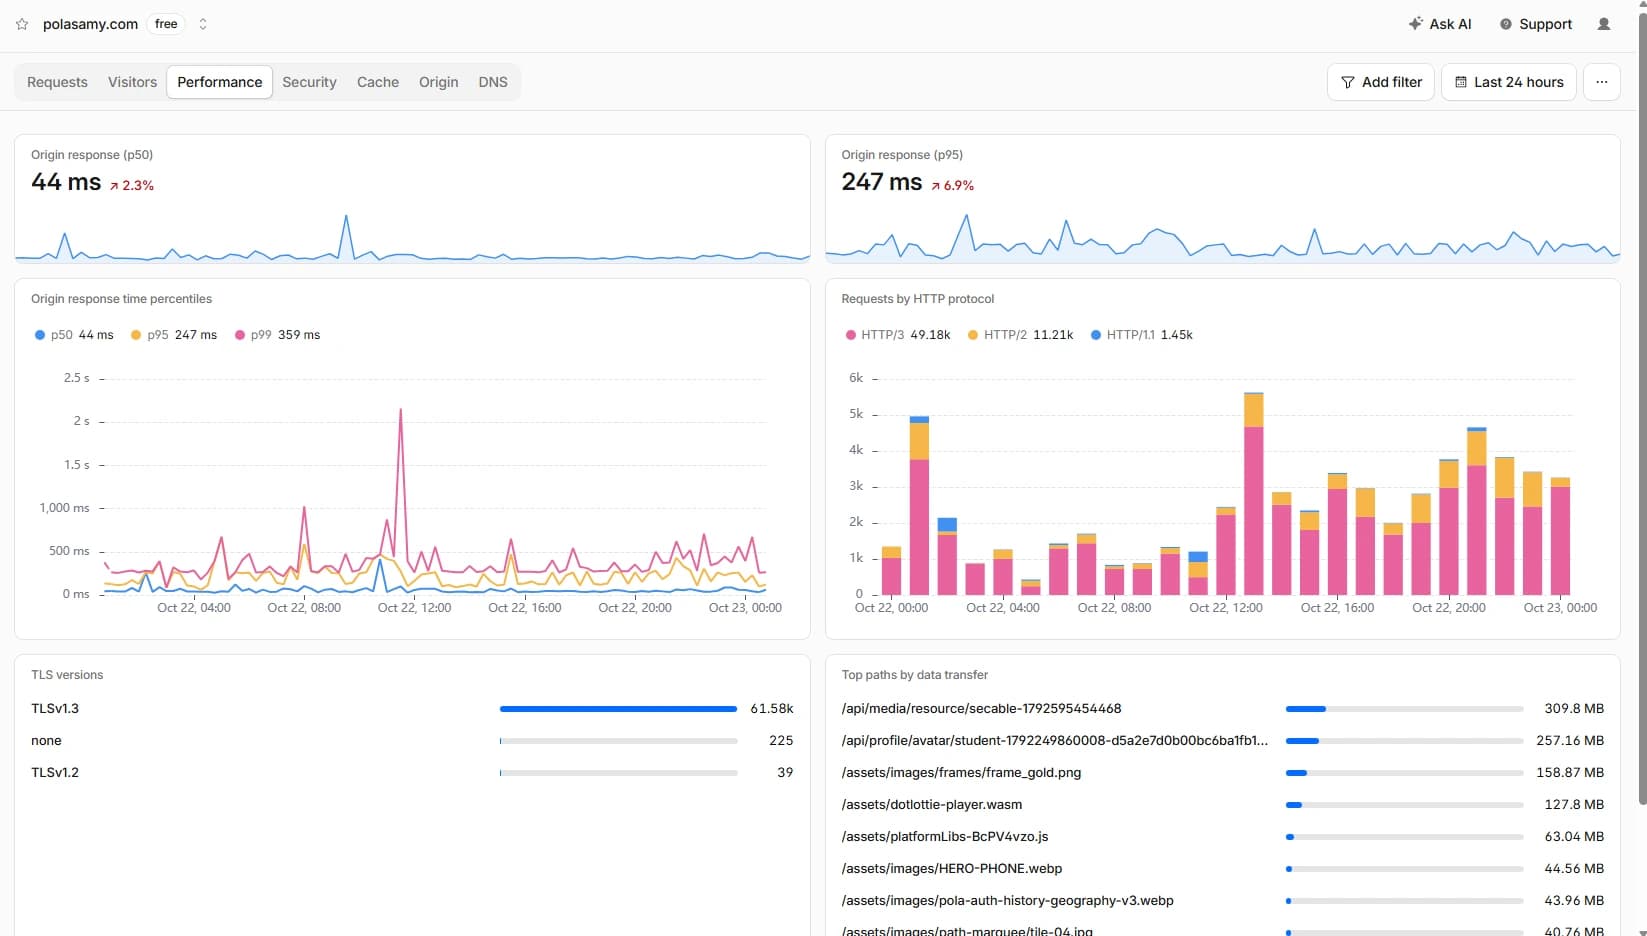1647x936 pixels.
Task: Click the TLS 'none' row label
Action: (x=46, y=740)
